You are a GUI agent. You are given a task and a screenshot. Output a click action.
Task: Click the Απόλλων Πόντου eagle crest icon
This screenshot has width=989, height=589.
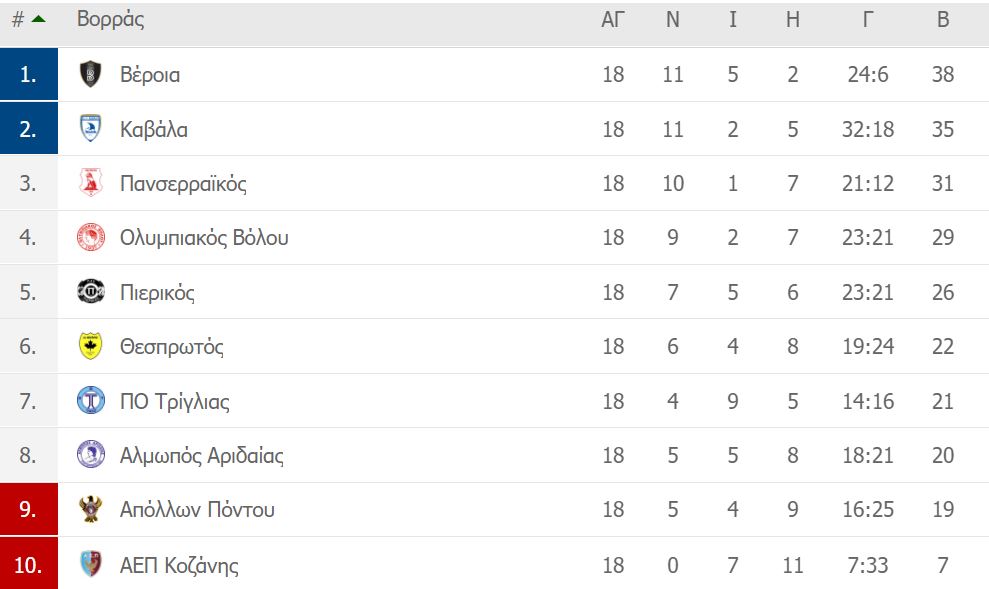(x=90, y=509)
